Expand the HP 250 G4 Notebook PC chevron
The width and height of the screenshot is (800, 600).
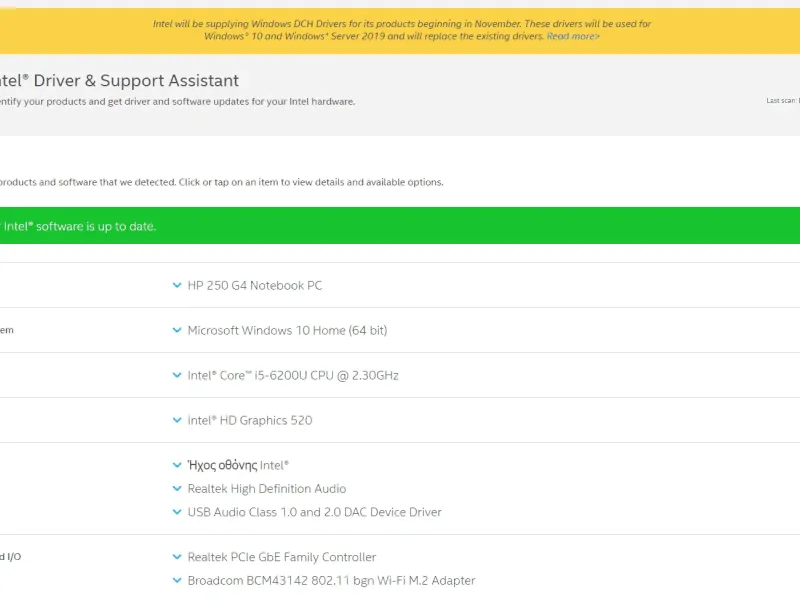pyautogui.click(x=177, y=285)
